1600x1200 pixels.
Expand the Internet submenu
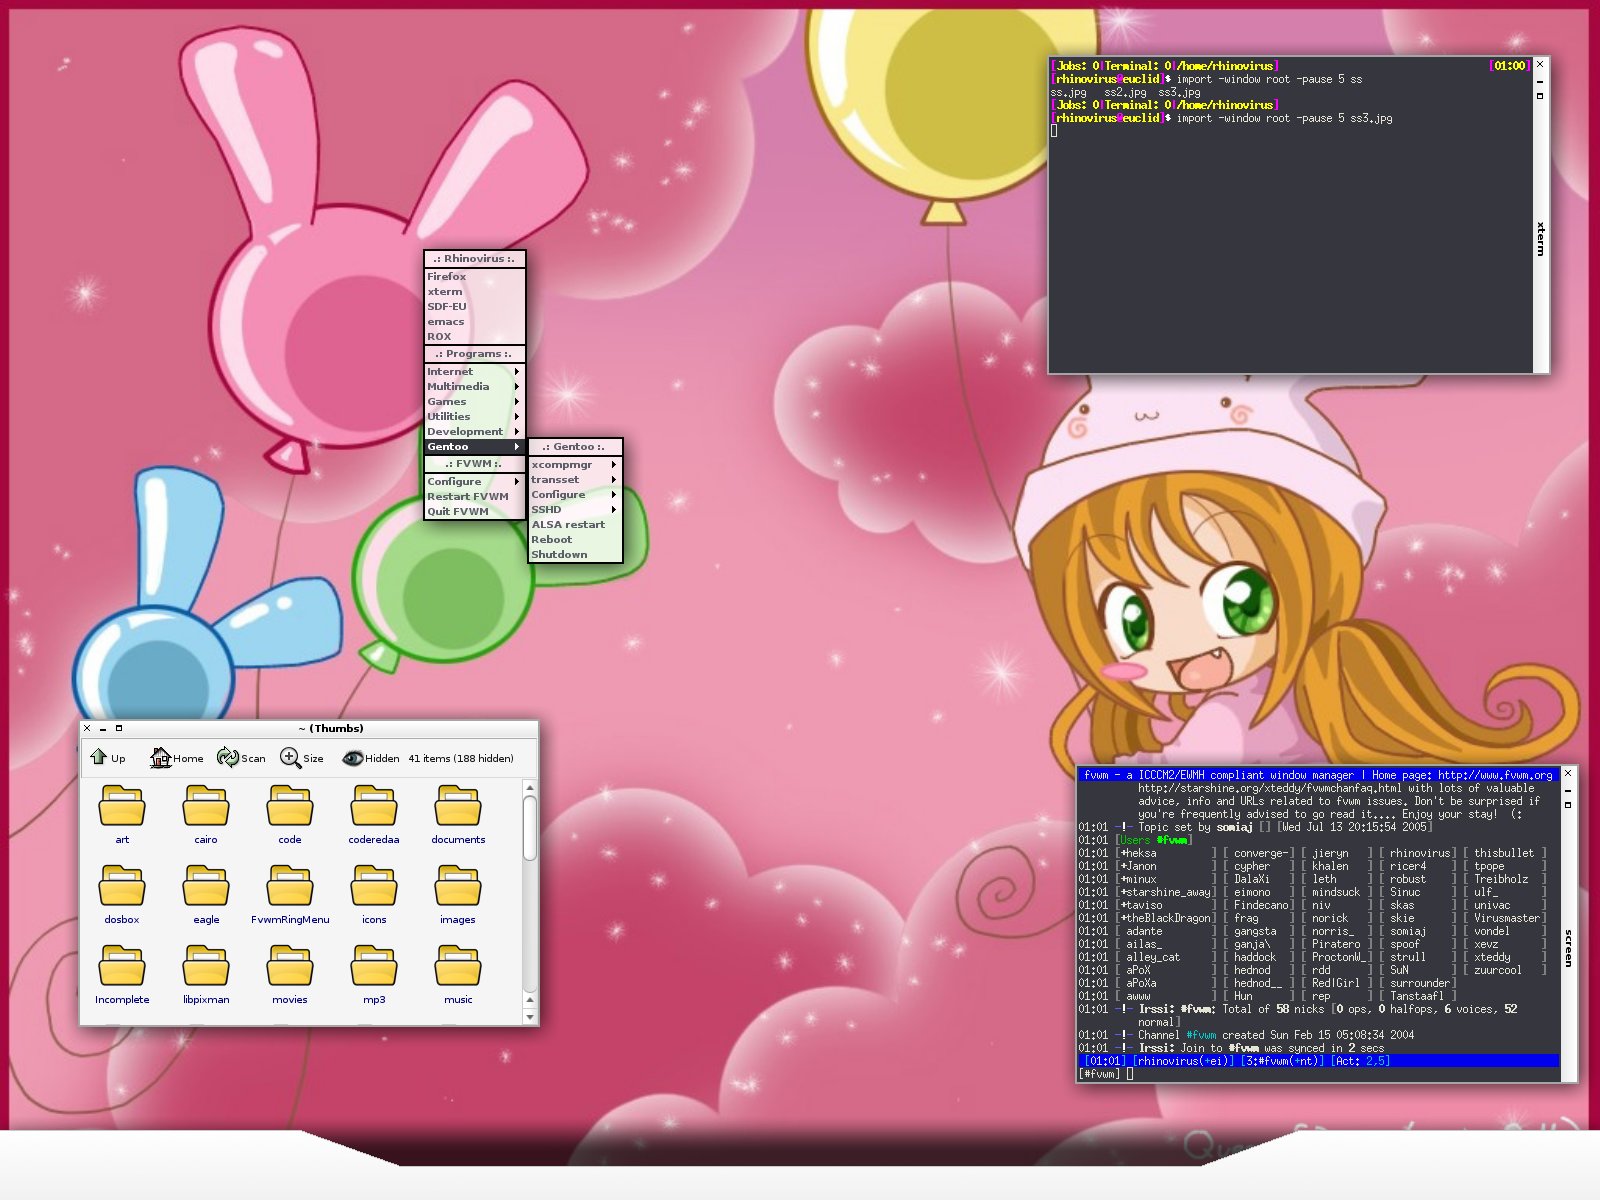point(475,371)
